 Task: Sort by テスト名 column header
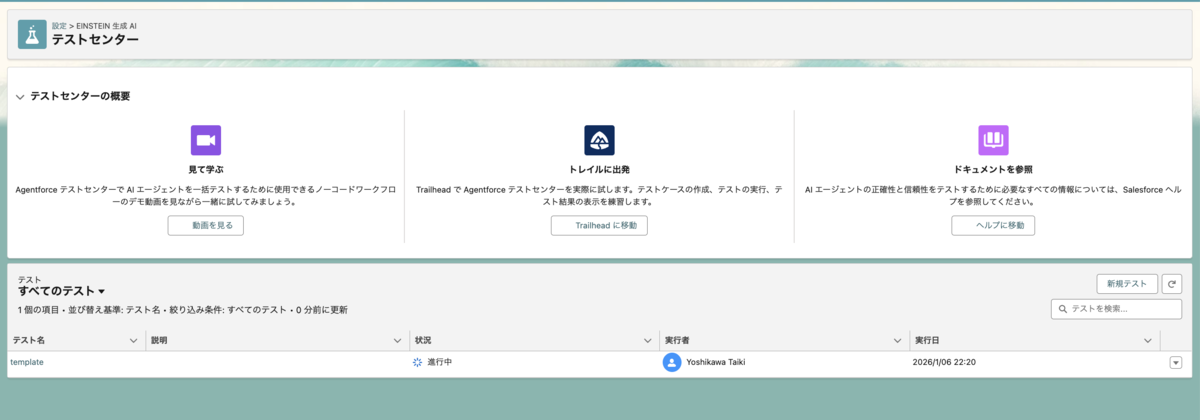point(29,341)
